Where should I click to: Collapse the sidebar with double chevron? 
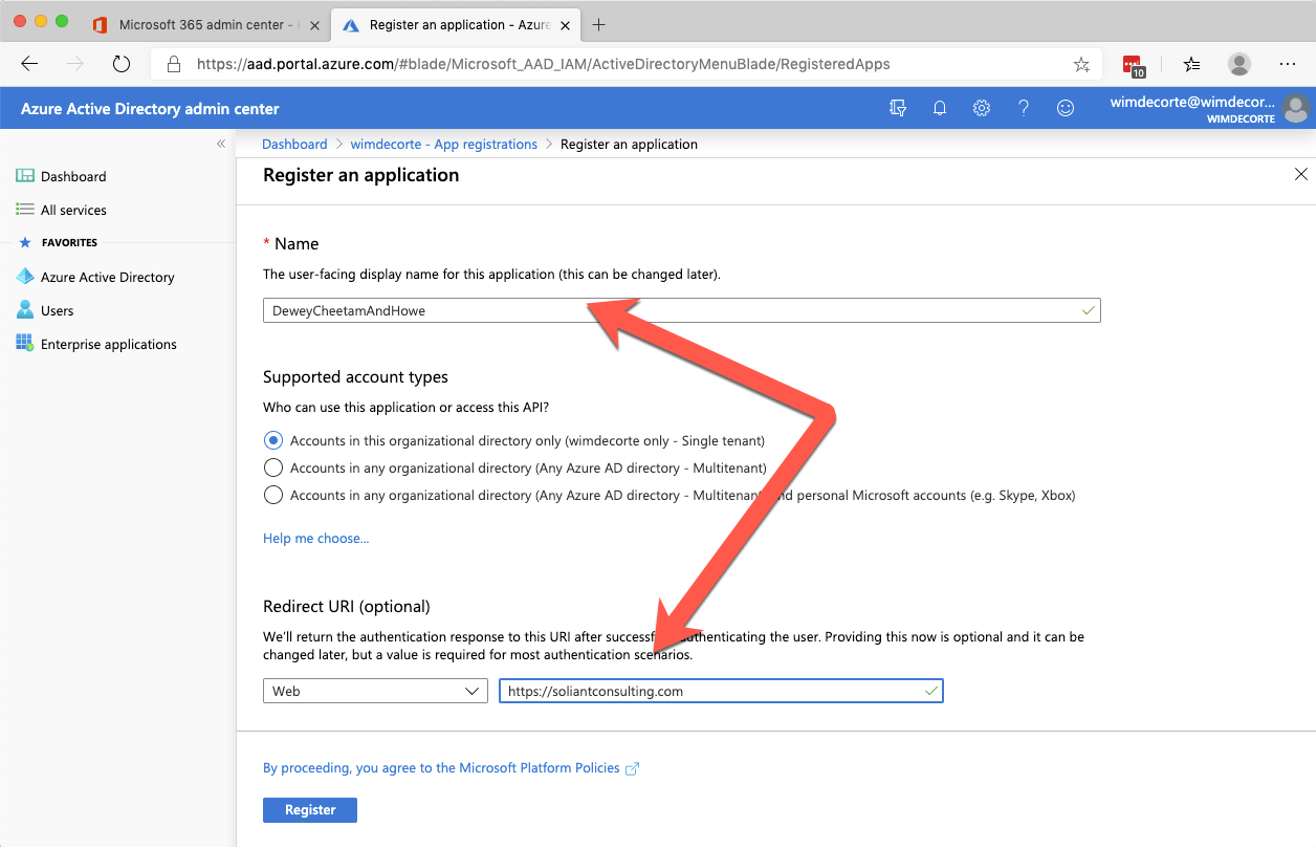221,144
